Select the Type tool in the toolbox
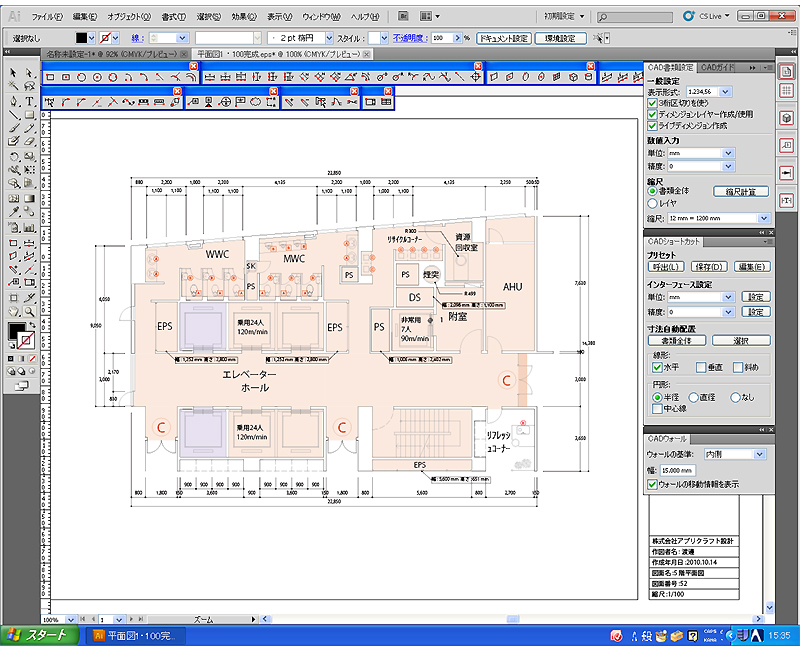This screenshot has height=646, width=800. (x=30, y=101)
